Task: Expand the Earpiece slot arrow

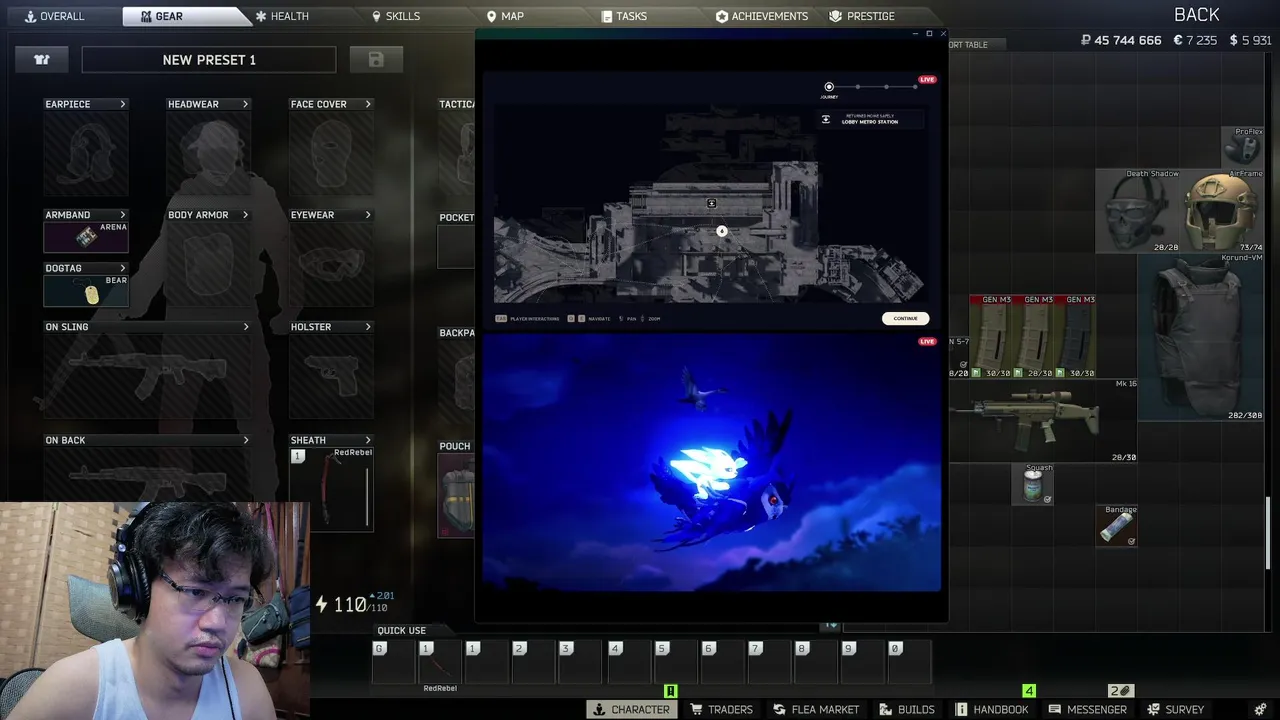Action: coord(123,104)
